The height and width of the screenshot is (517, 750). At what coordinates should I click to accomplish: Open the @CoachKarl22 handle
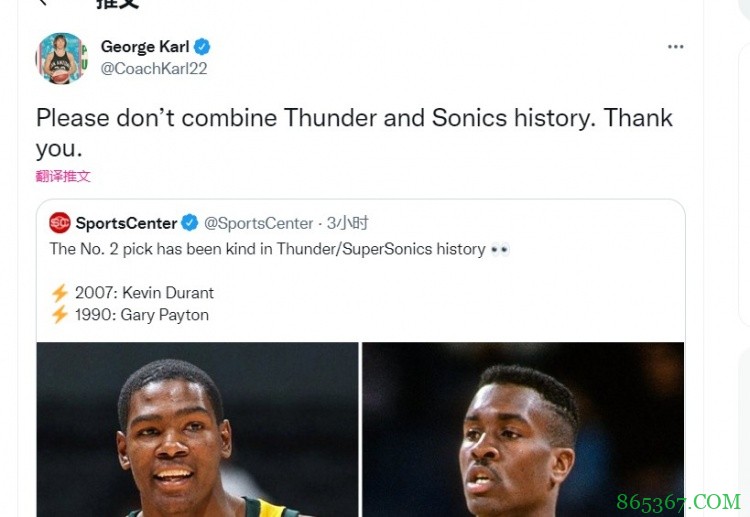point(154,69)
